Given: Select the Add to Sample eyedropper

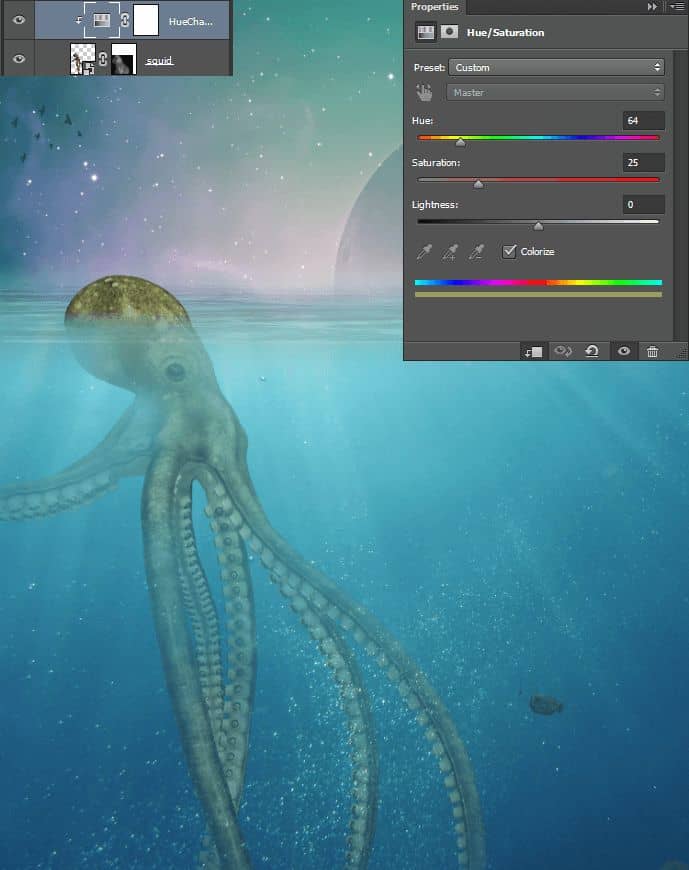Looking at the screenshot, I should click(x=450, y=252).
